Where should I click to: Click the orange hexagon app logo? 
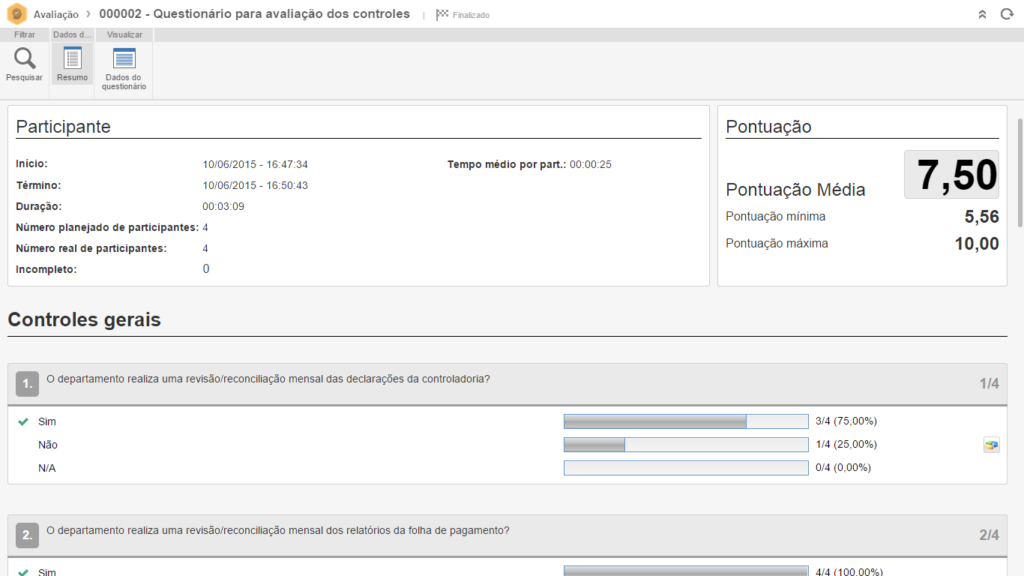(16, 14)
